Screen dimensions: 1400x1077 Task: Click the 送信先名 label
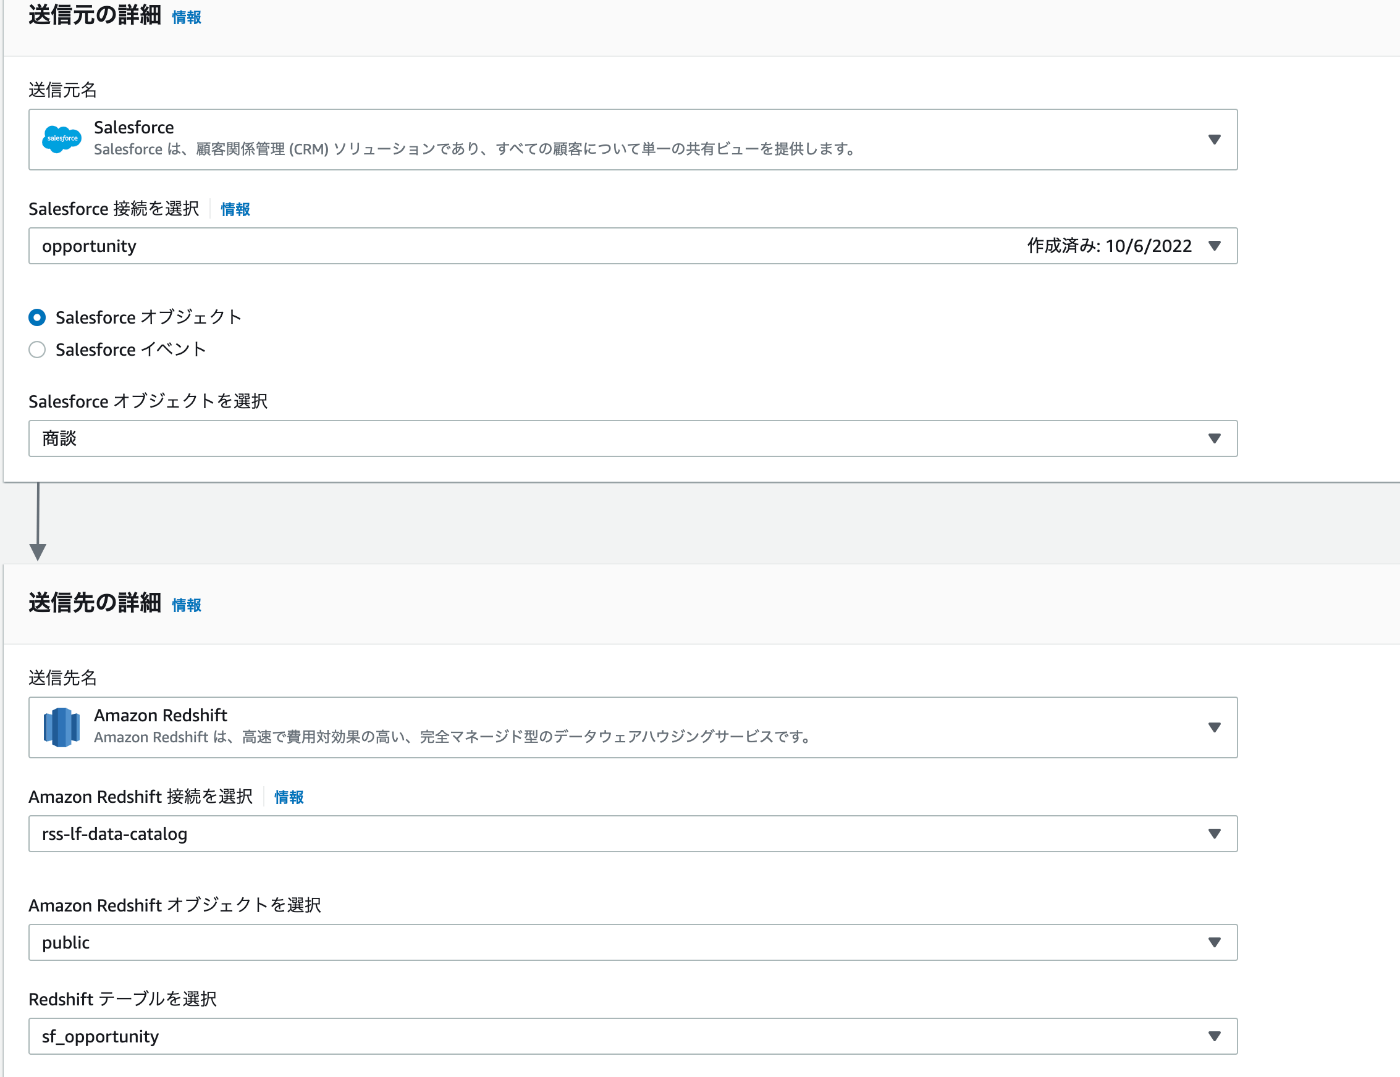[63, 678]
